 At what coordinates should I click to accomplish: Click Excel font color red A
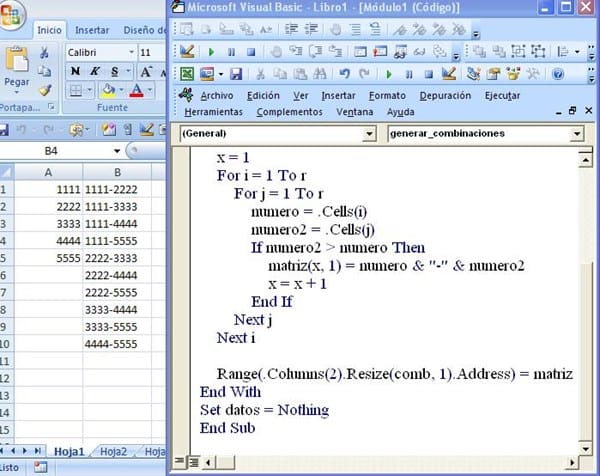(137, 90)
